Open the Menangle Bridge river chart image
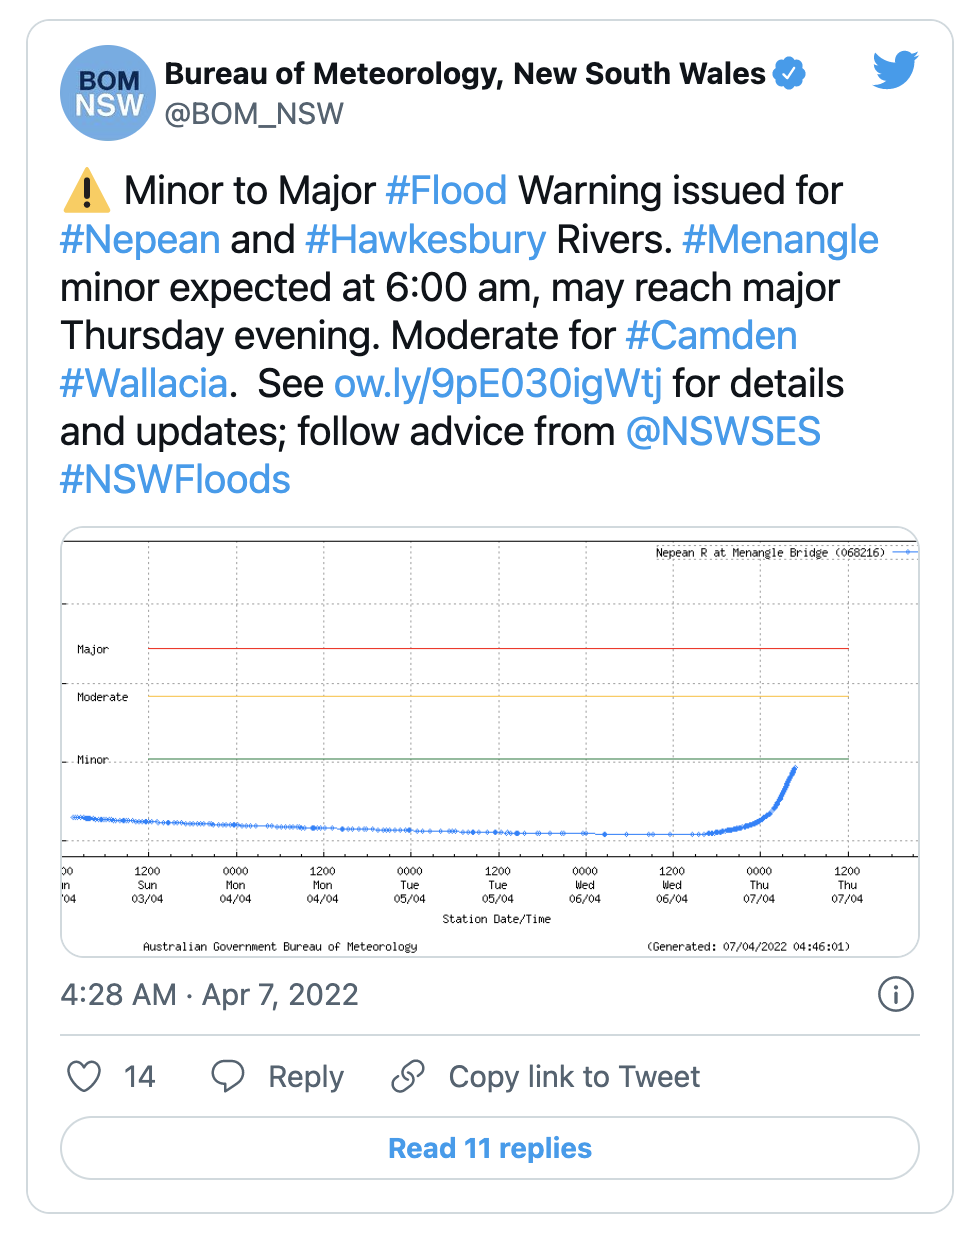Image resolution: width=980 pixels, height=1240 pixels. 490,742
